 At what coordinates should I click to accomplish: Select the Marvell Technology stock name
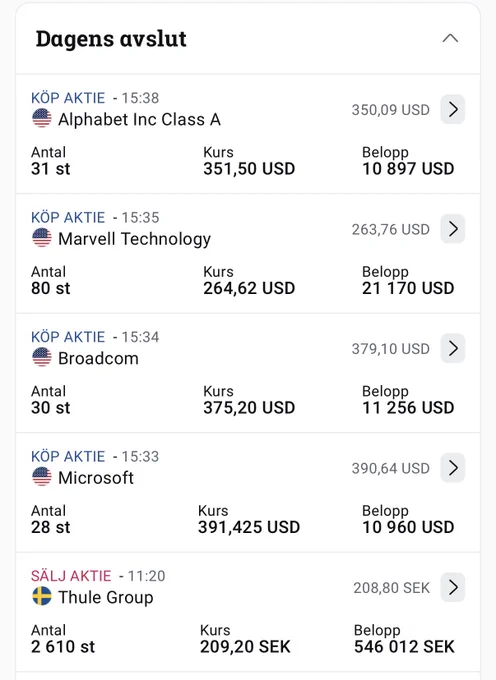coord(134,239)
